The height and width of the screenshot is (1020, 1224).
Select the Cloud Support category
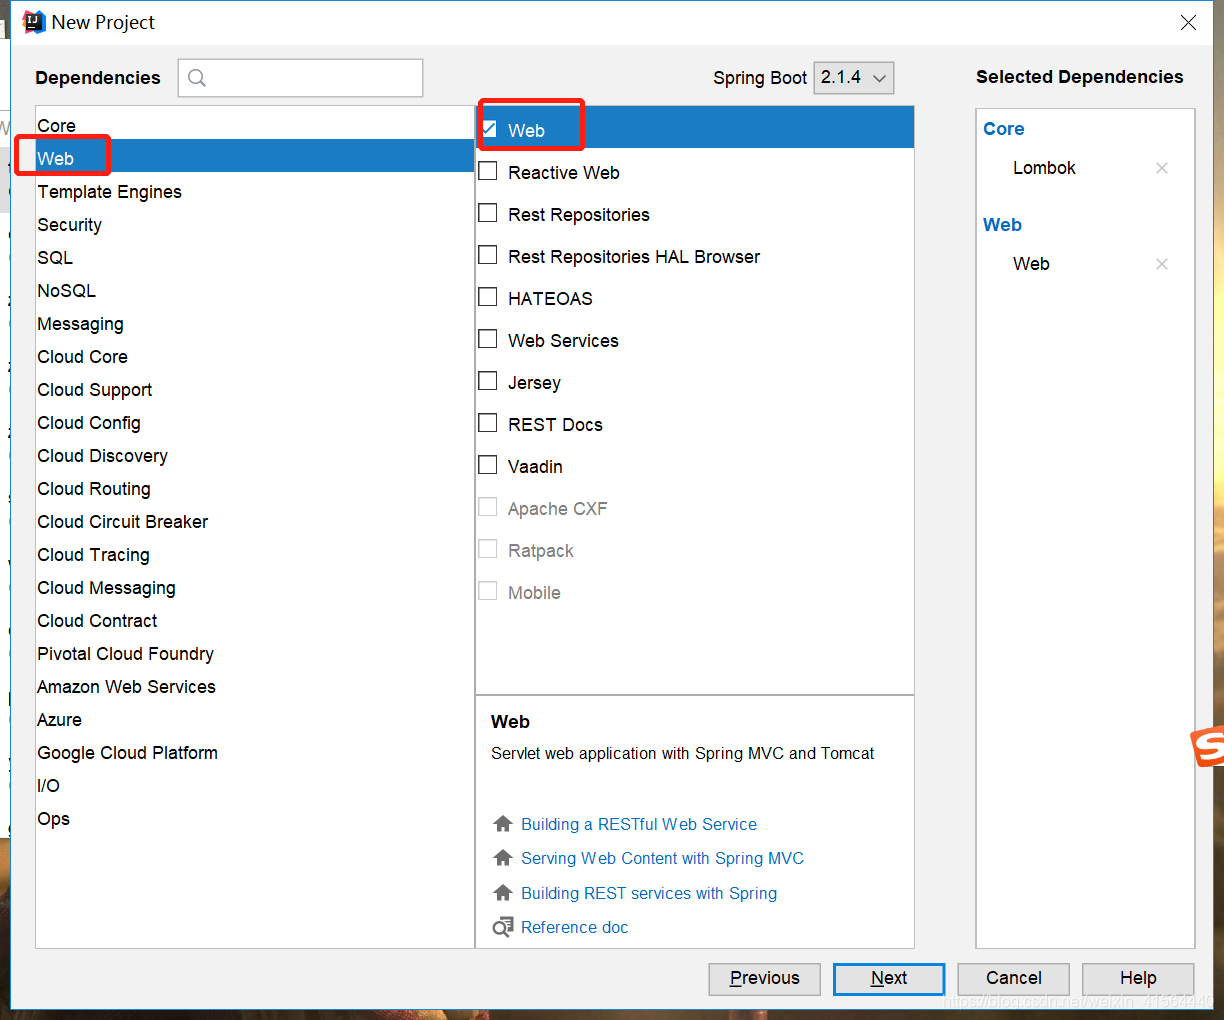pos(255,389)
